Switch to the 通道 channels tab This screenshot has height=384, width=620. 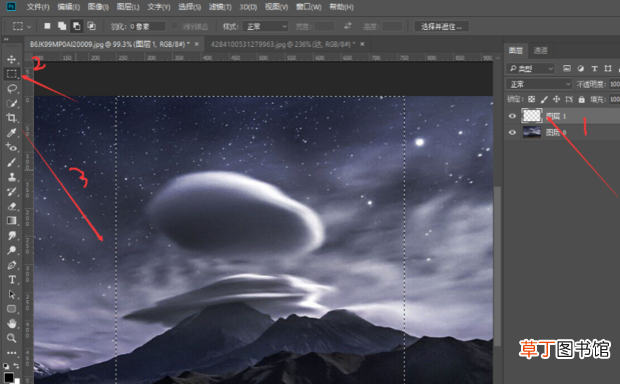[x=541, y=50]
